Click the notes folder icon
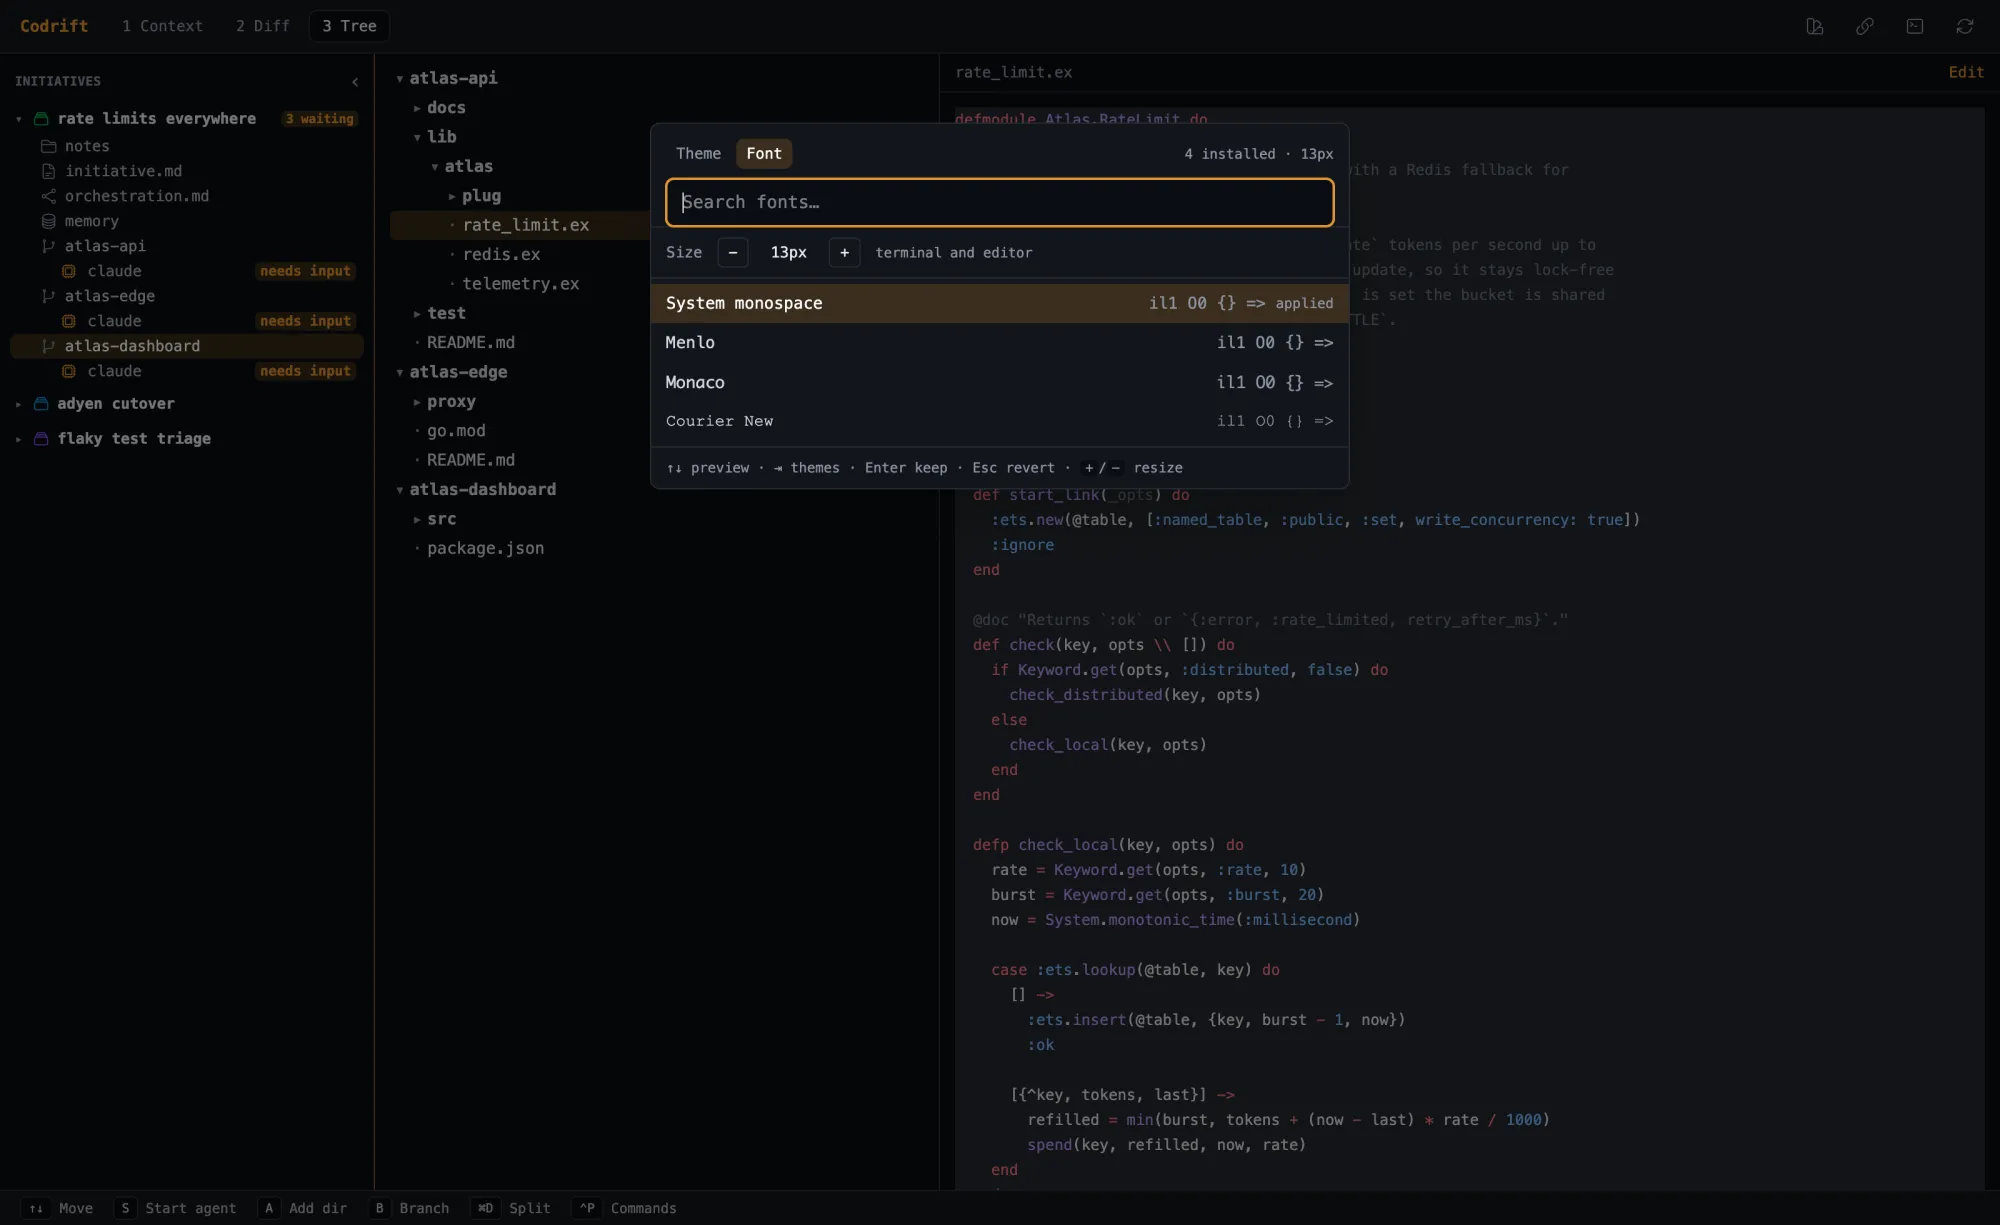Image resolution: width=2000 pixels, height=1225 pixels. [48, 146]
